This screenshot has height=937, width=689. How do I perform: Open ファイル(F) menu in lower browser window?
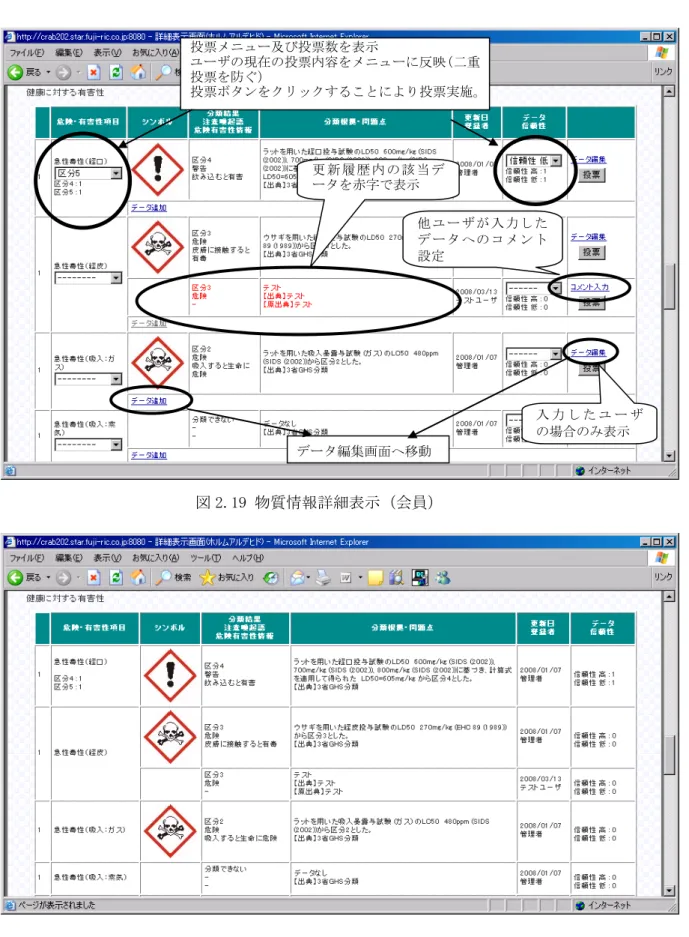pos(27,558)
